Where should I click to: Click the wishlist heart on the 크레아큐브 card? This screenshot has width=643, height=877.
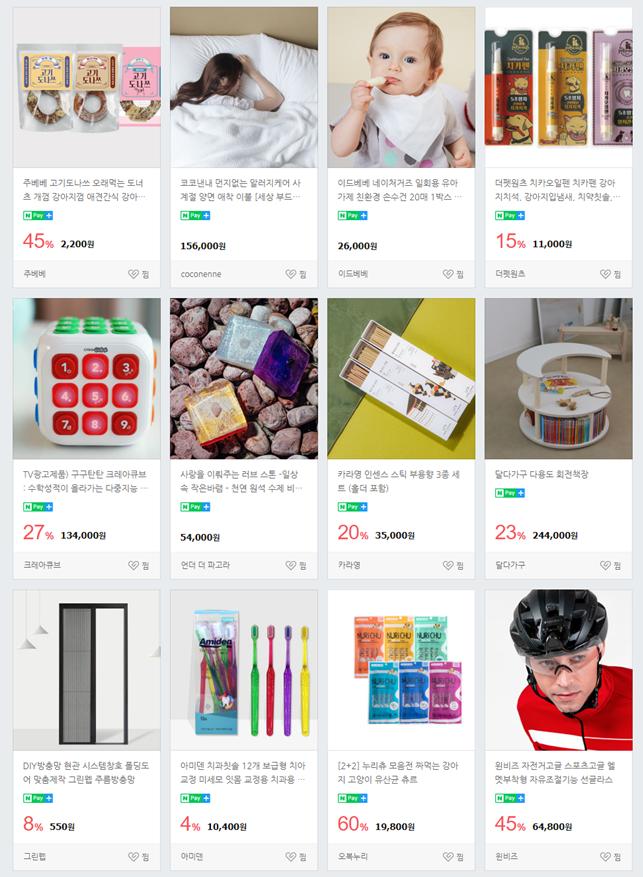click(138, 565)
